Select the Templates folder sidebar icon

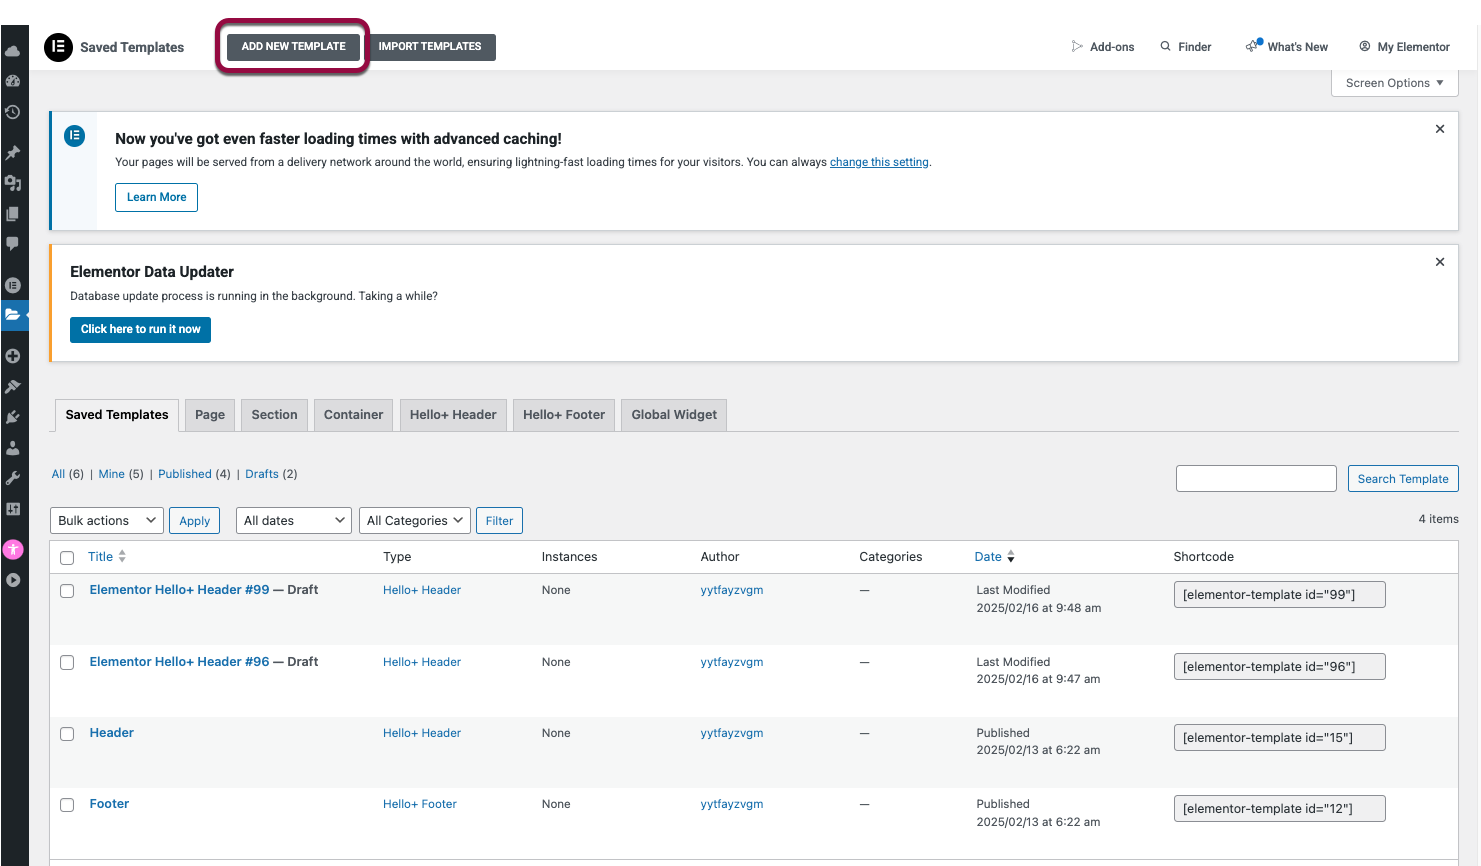pyautogui.click(x=13, y=315)
